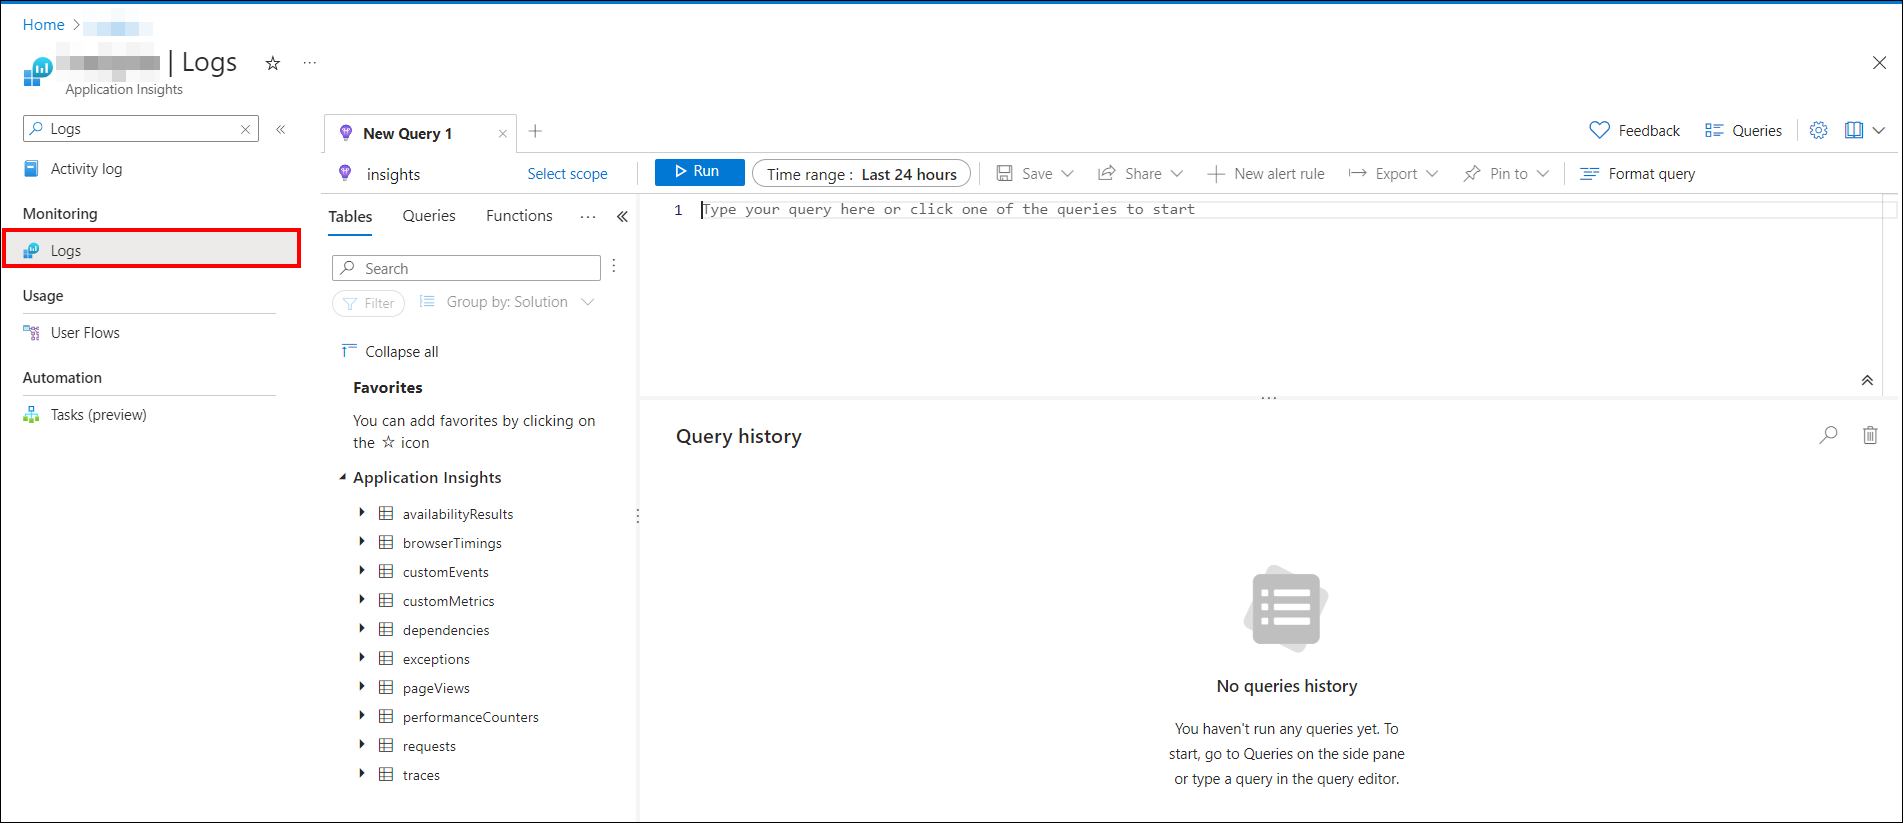Viewport: 1903px width, 823px height.
Task: Switch to the Tables tab
Action: click(x=350, y=216)
